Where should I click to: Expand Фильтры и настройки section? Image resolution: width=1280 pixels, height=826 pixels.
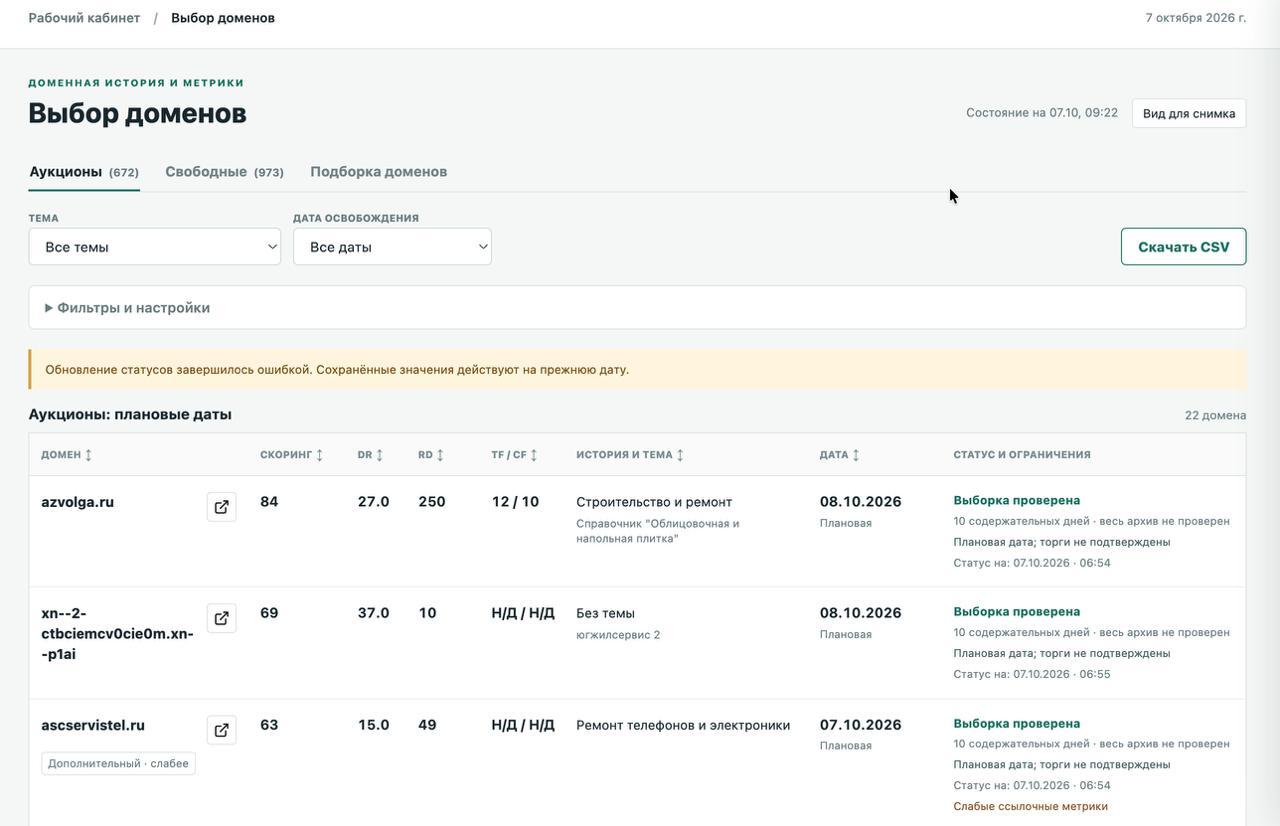point(637,308)
